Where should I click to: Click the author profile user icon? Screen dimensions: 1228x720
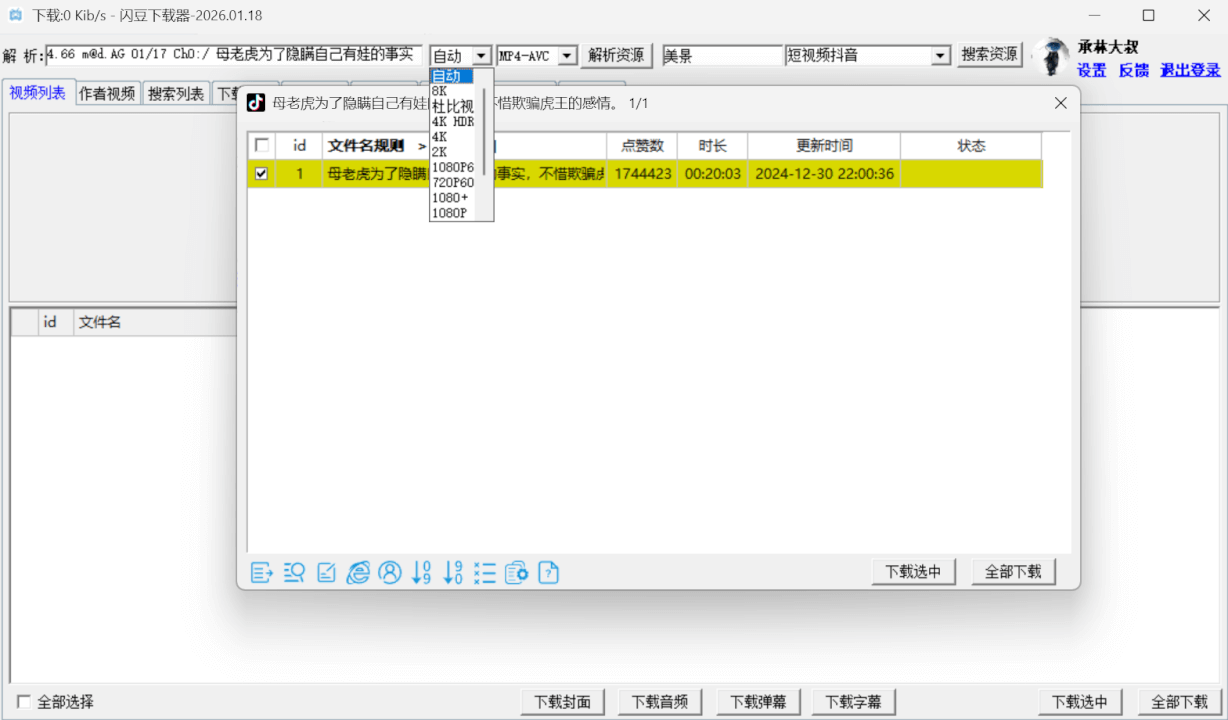click(x=390, y=573)
